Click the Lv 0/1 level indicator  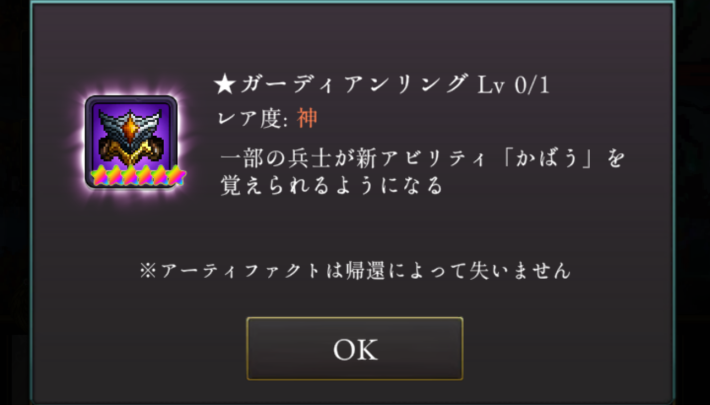513,85
